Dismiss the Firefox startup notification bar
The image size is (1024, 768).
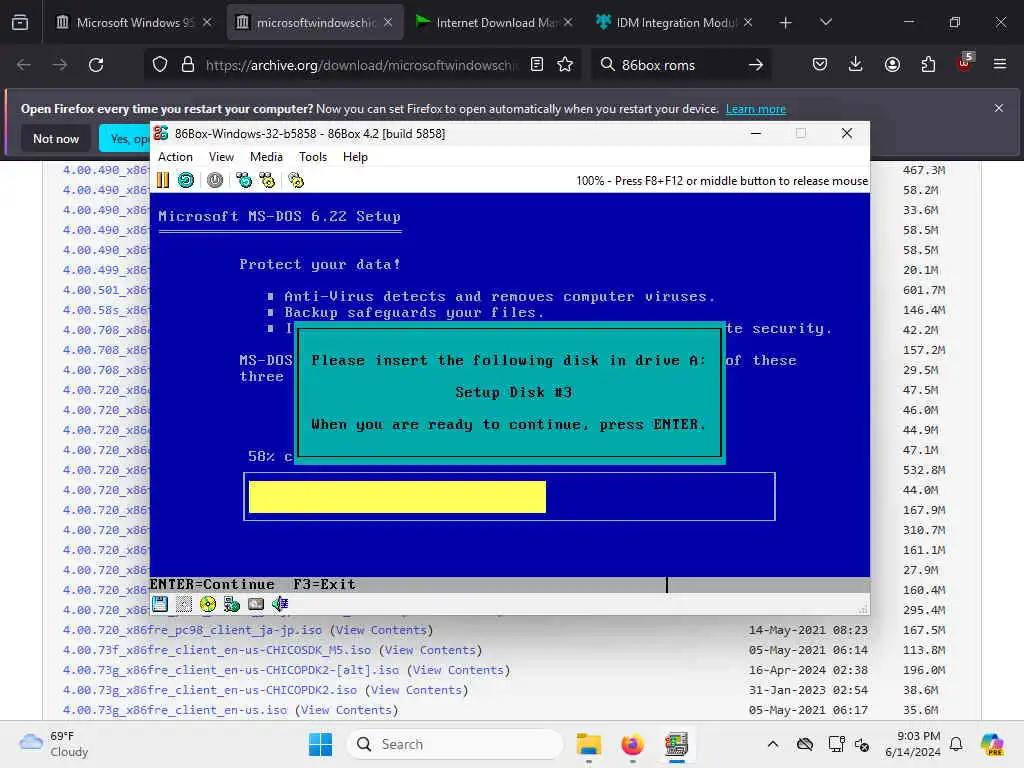coord(999,108)
